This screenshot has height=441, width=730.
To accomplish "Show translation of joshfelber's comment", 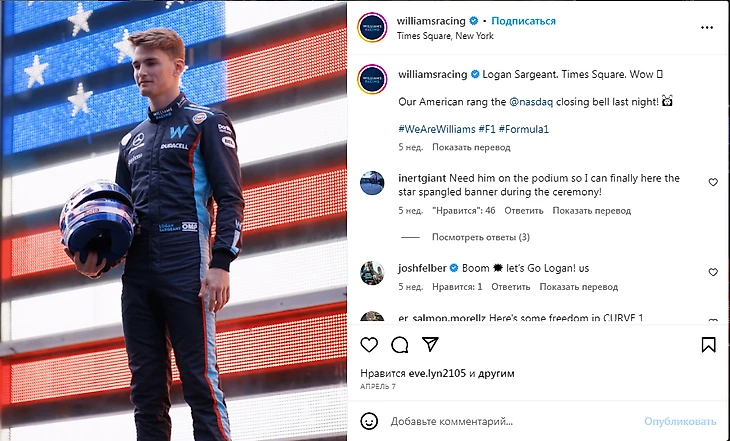I will pos(578,287).
